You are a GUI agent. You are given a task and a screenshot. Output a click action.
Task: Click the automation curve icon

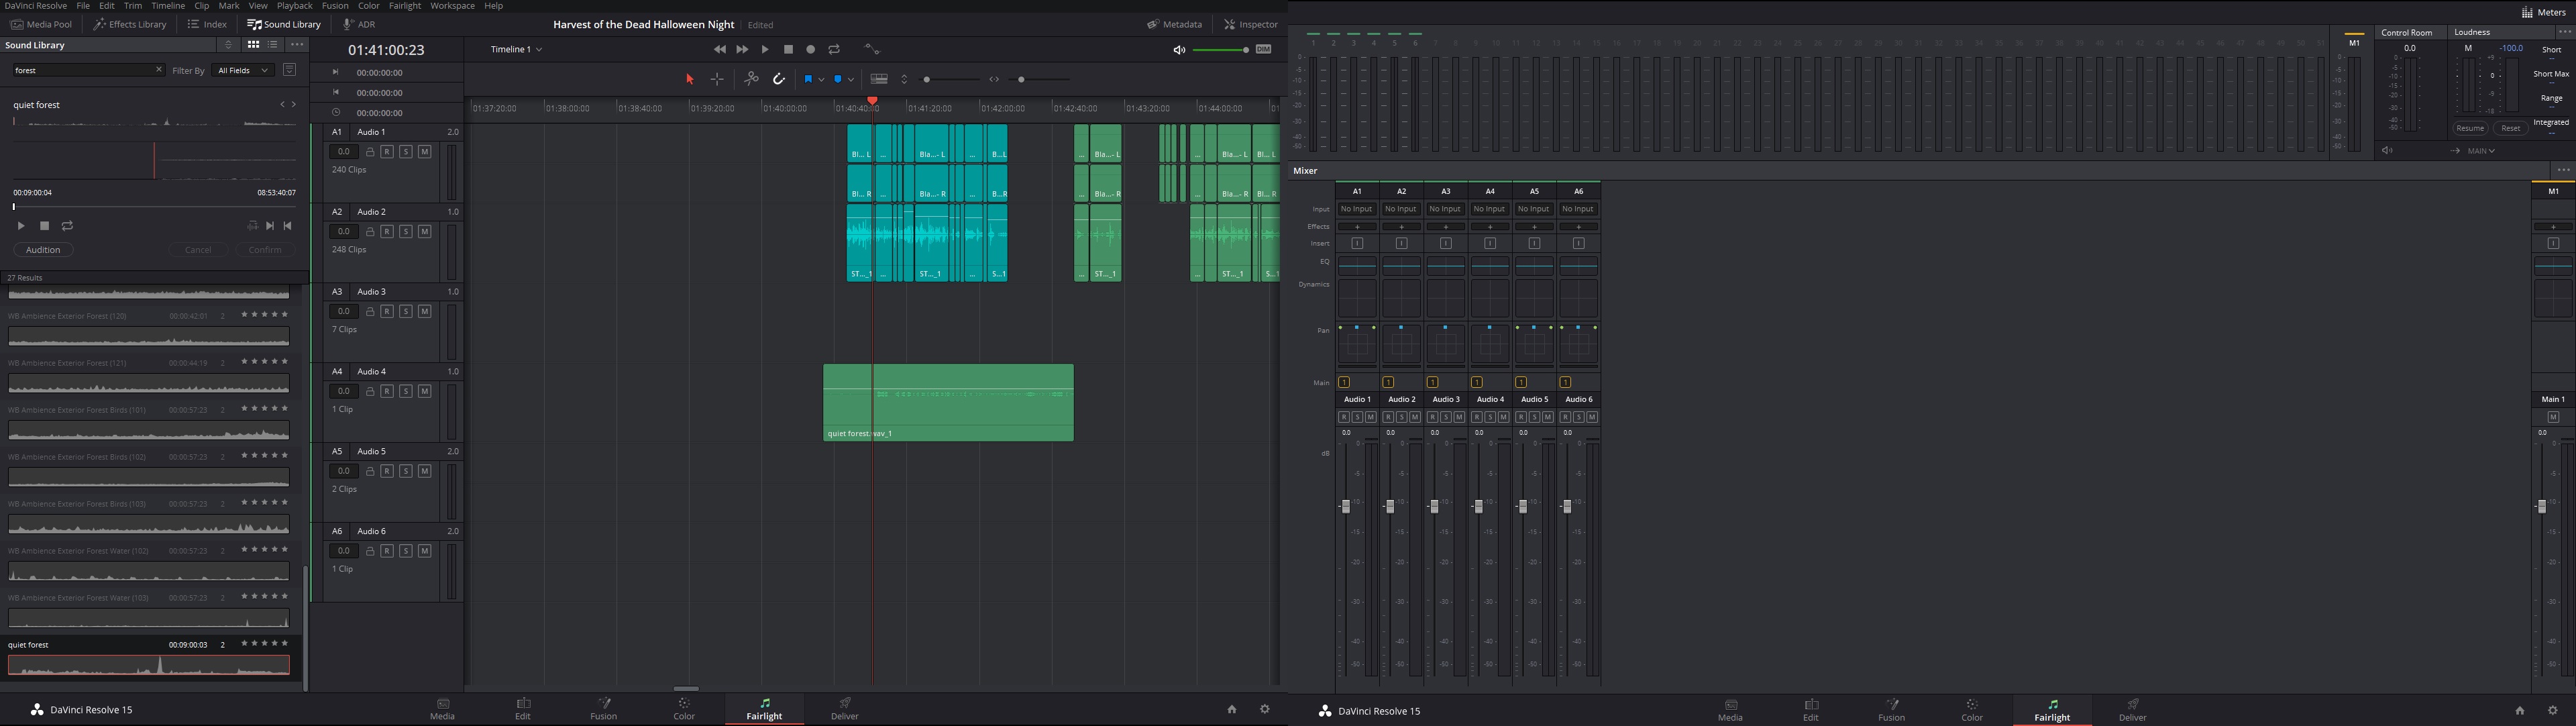pos(872,49)
